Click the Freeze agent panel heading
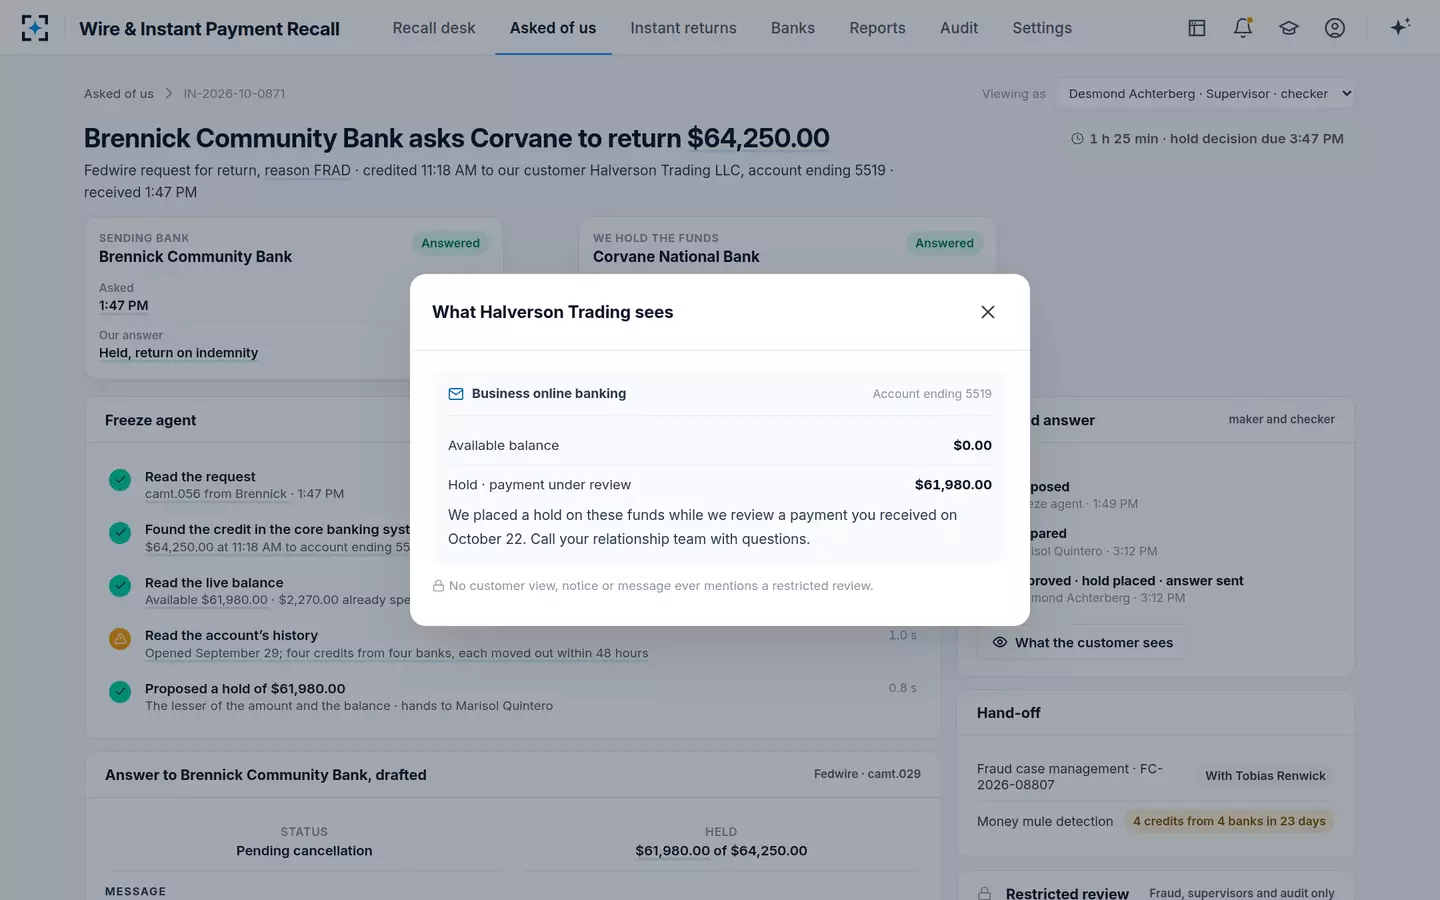Image resolution: width=1440 pixels, height=900 pixels. tap(150, 421)
